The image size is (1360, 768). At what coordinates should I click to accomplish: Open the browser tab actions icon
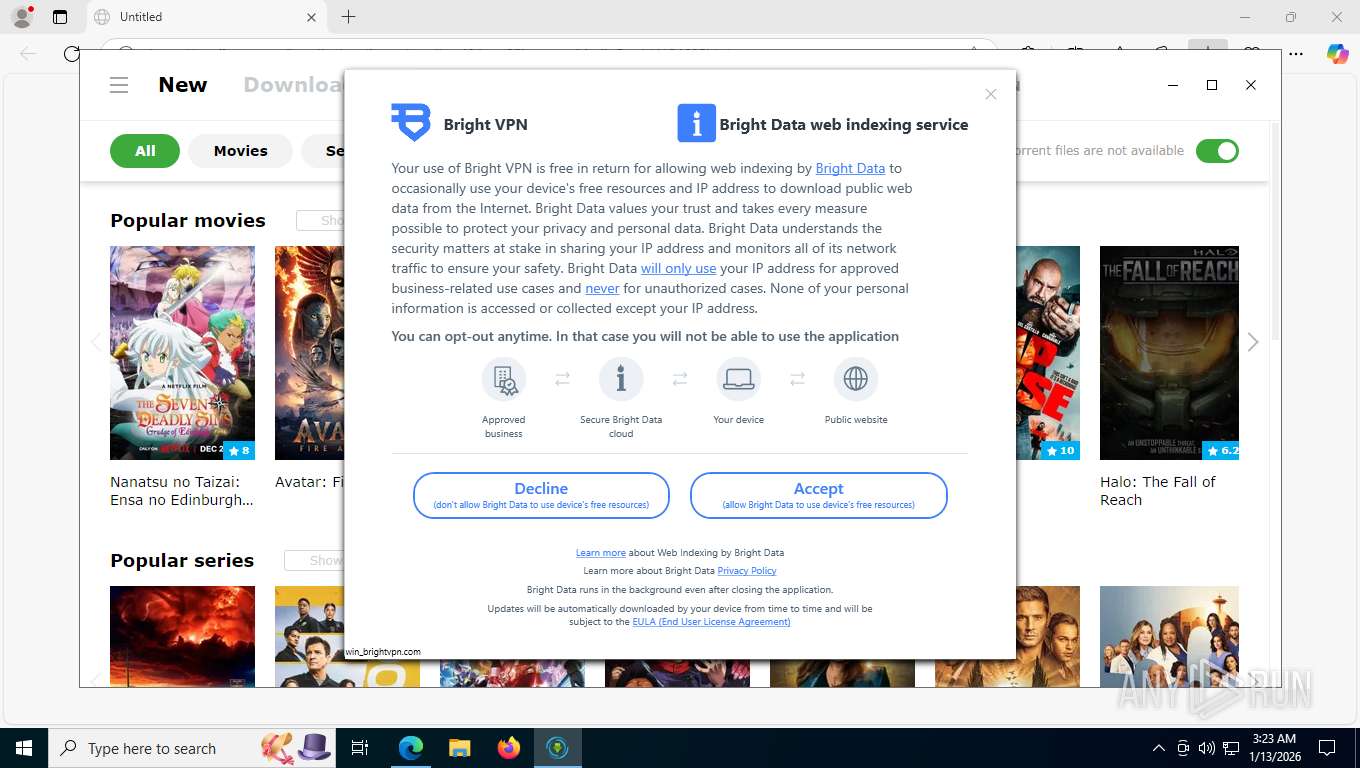[x=60, y=16]
